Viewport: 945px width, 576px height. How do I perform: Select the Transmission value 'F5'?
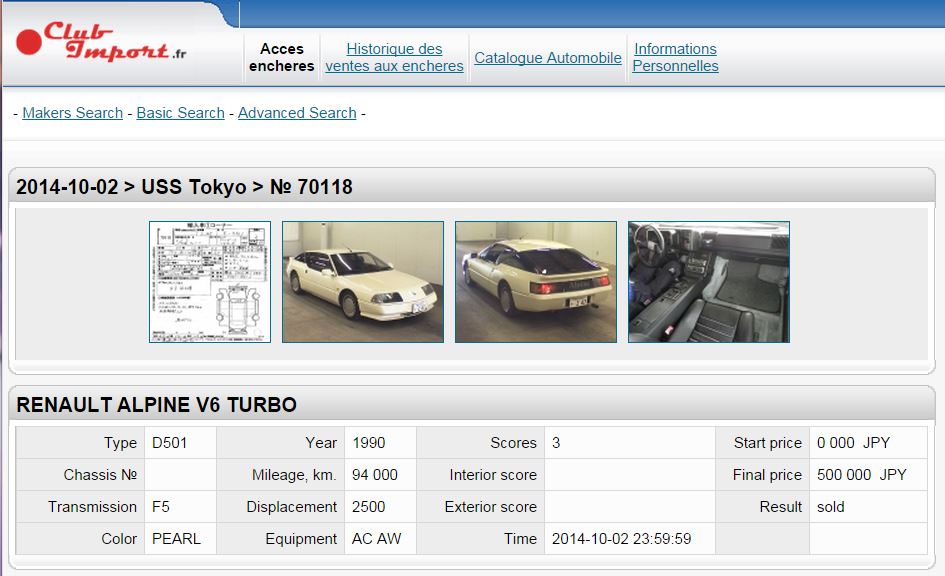click(160, 507)
